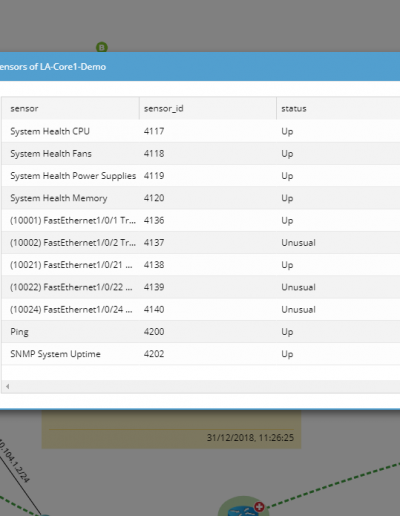The height and width of the screenshot is (516, 400).
Task: Click the Sensors of LA-Core1-Demo title bar
Action: pyautogui.click(x=200, y=66)
